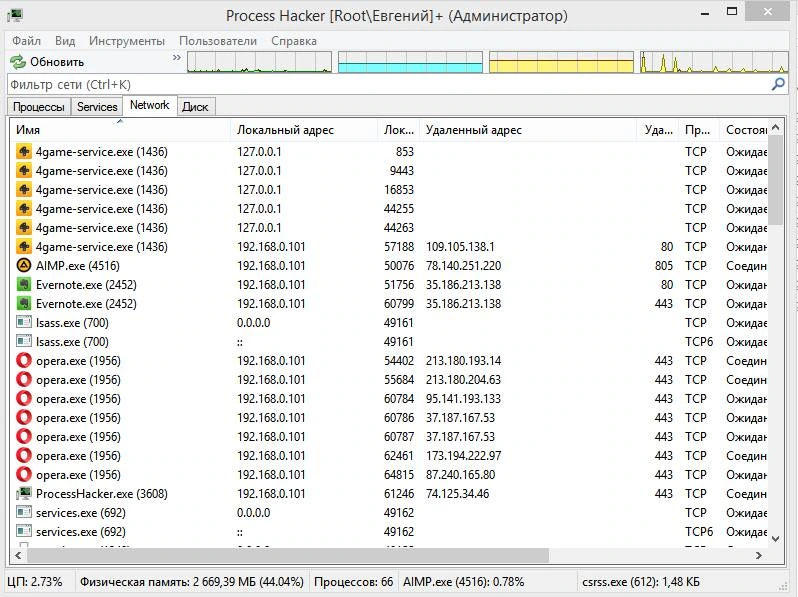798x597 pixels.
Task: Switch to the Диск tab
Action: (x=195, y=107)
